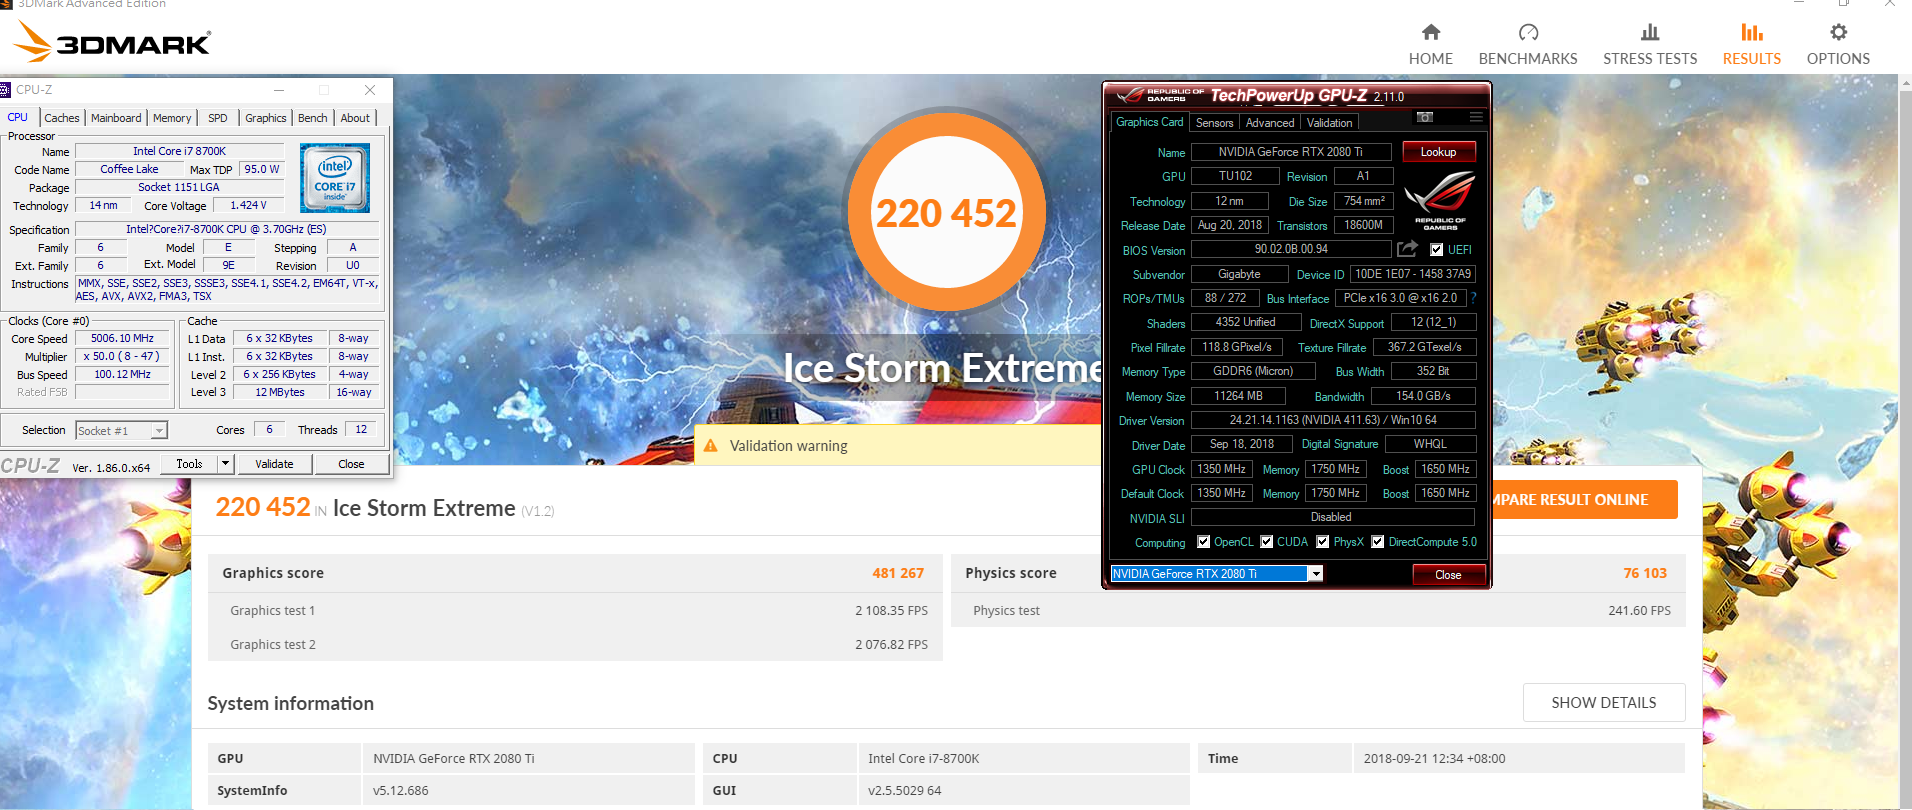This screenshot has width=1912, height=810.
Task: Switch to CPU-Z SPD tab
Action: [218, 118]
